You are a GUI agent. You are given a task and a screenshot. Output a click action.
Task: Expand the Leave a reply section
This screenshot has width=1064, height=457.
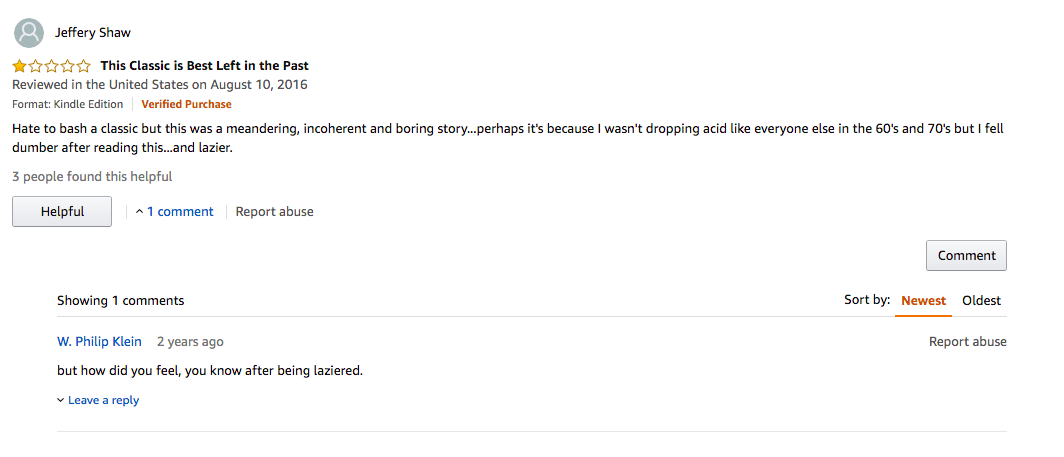click(98, 400)
